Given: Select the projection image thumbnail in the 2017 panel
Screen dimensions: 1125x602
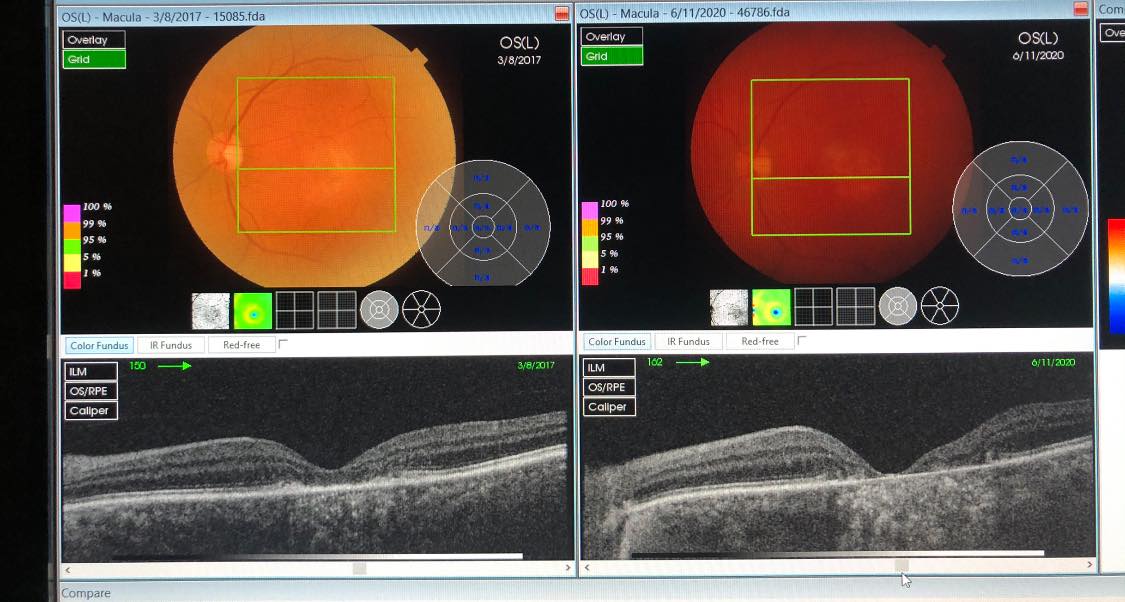Looking at the screenshot, I should coord(210,311).
